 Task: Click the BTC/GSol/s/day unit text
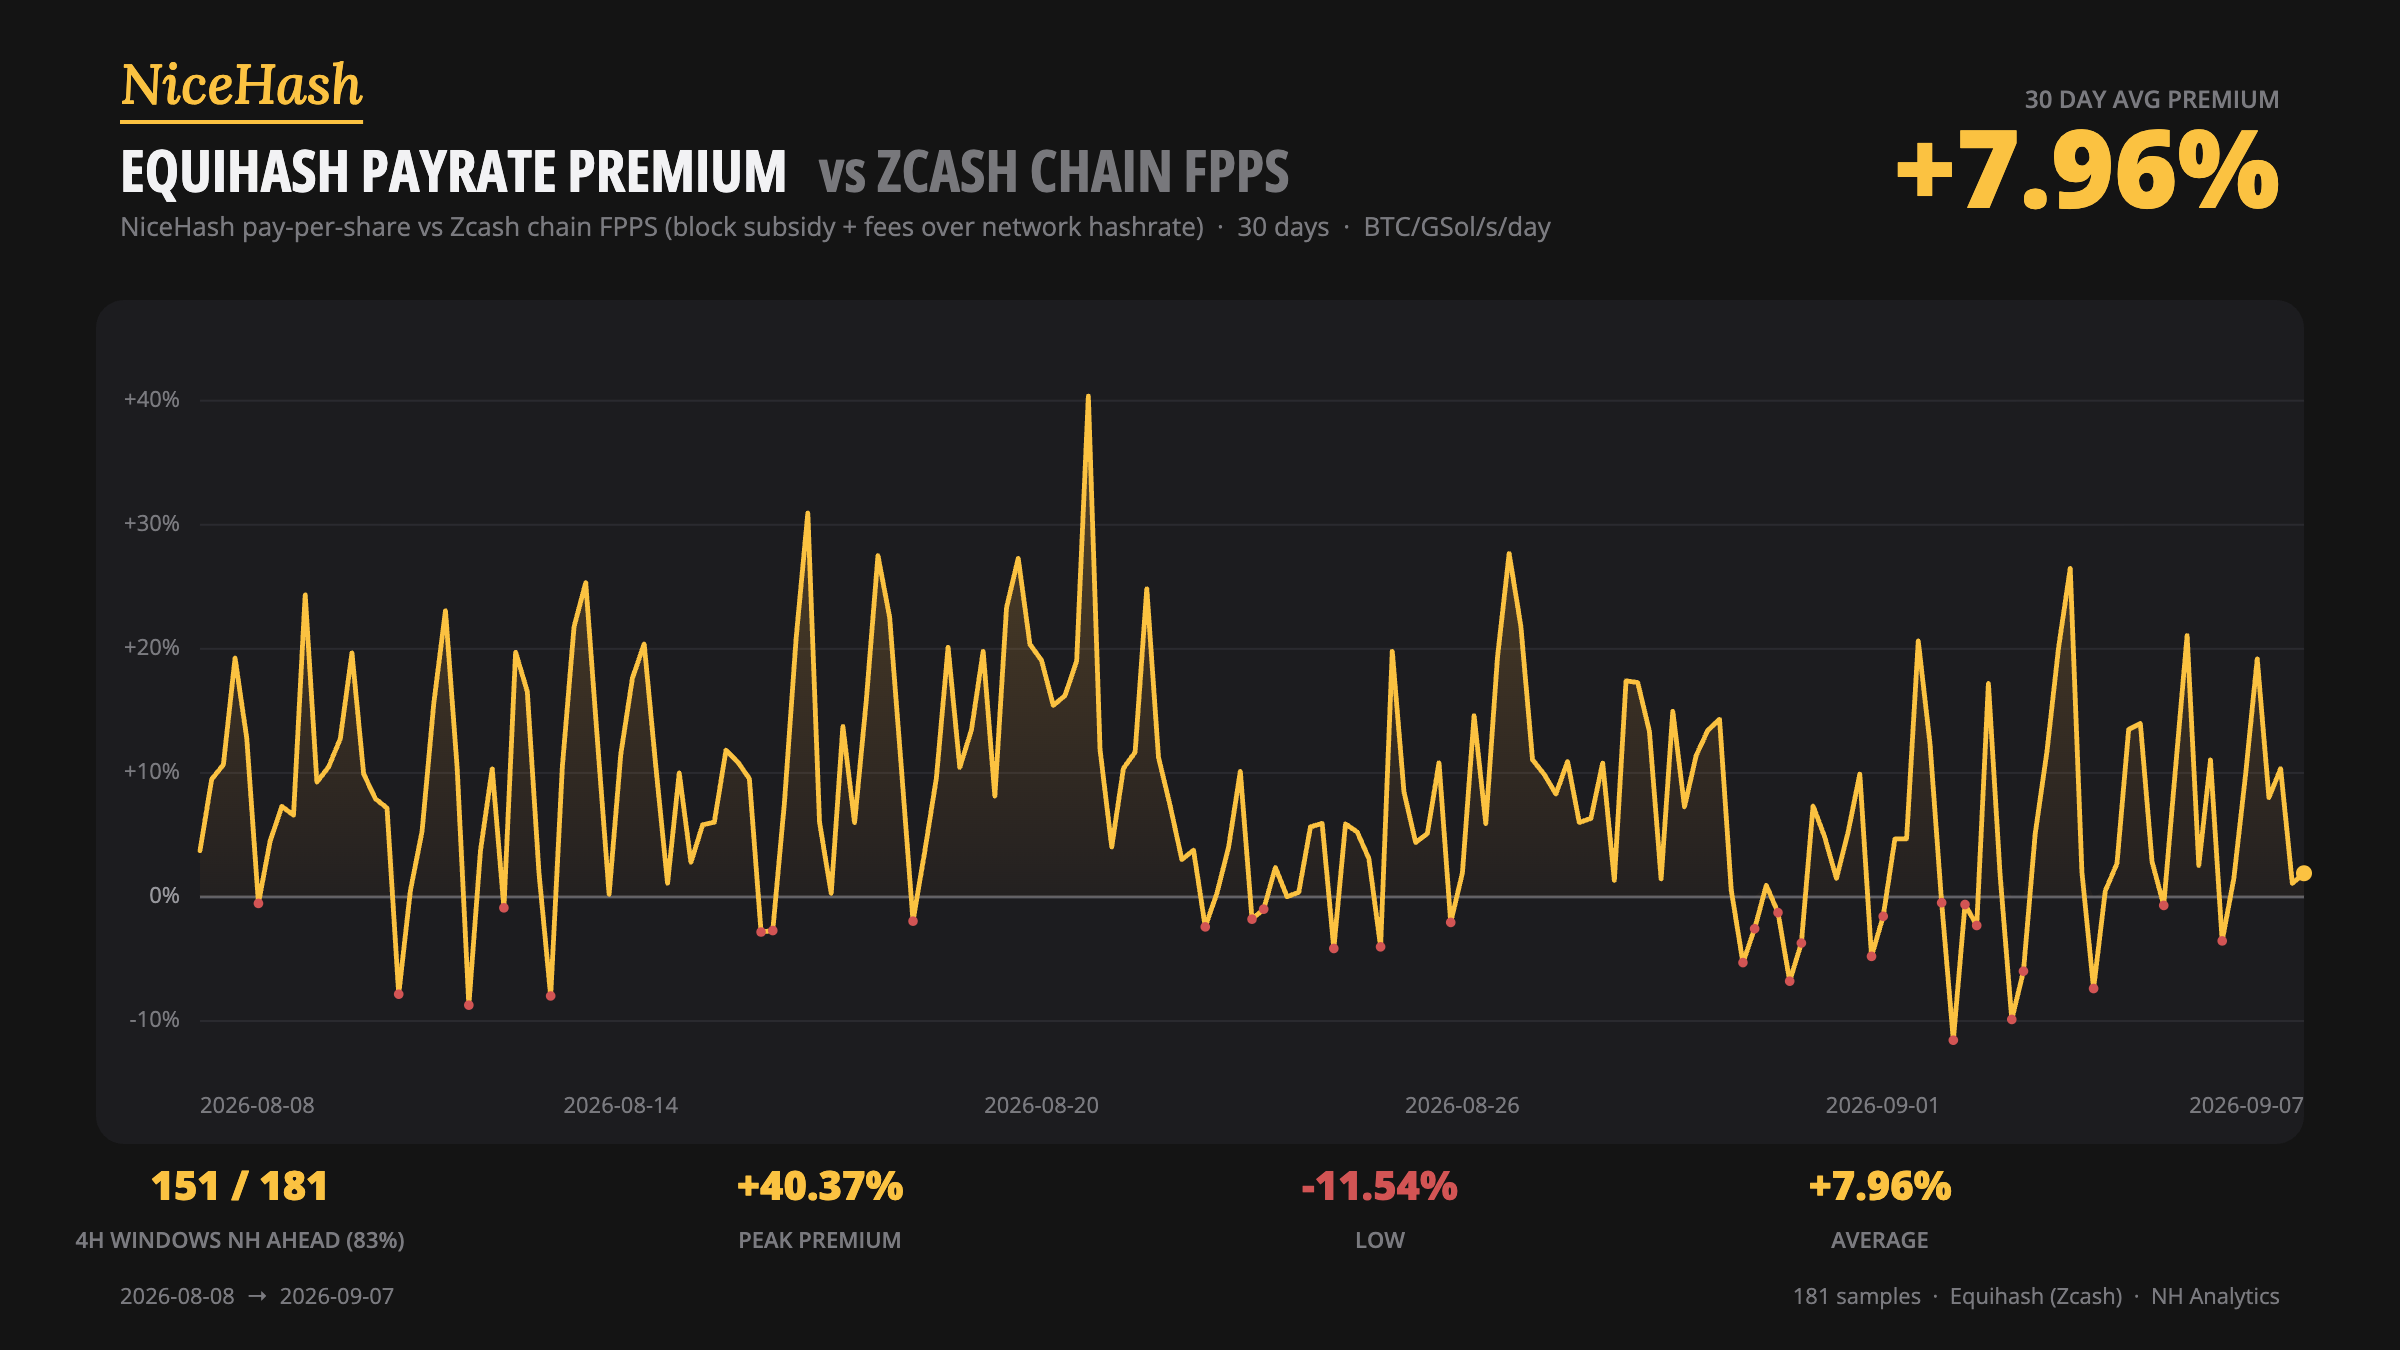1457,227
